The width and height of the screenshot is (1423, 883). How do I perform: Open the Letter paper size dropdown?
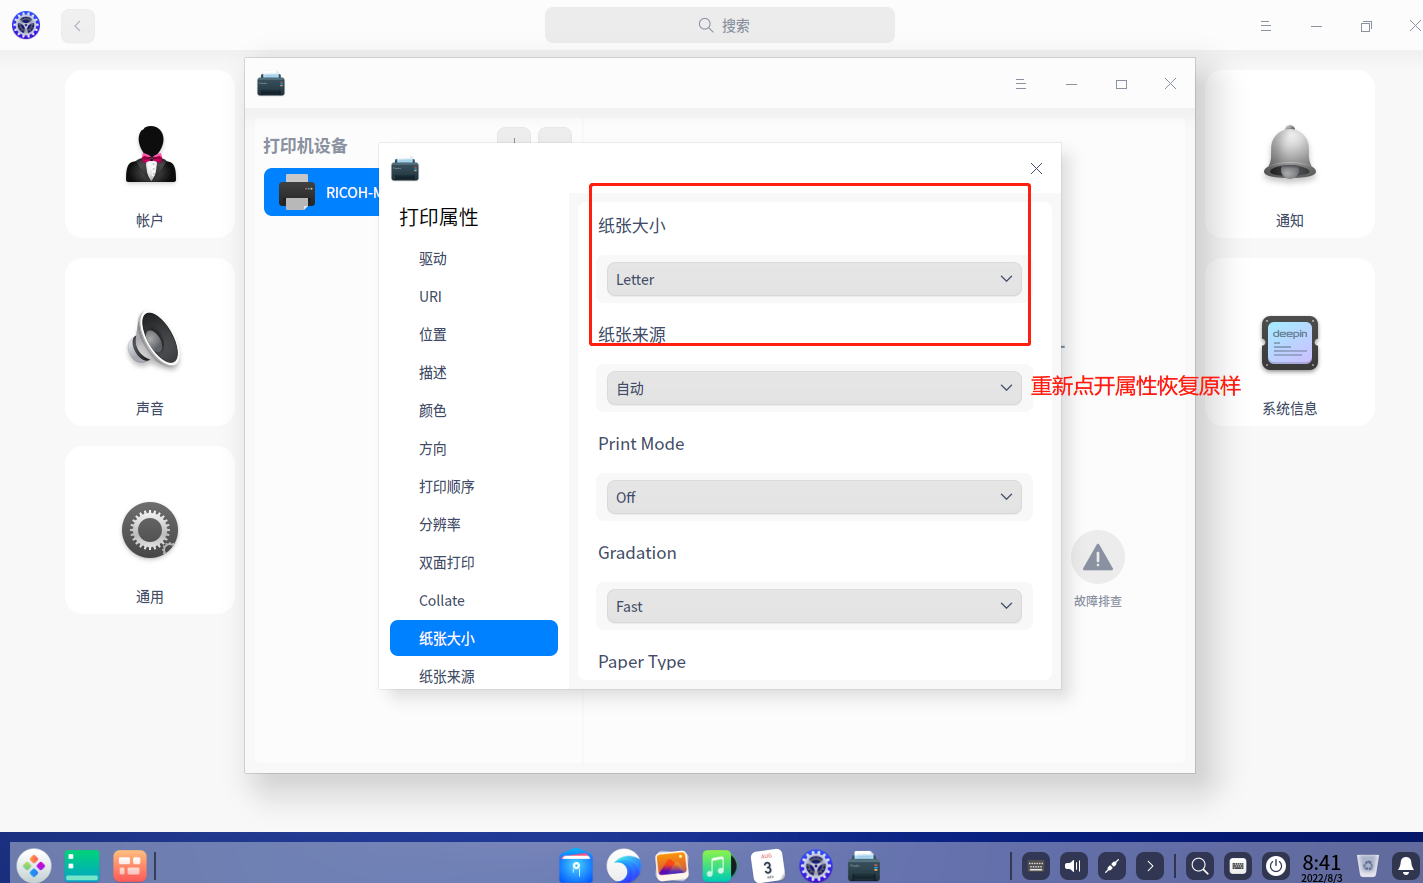[812, 279]
